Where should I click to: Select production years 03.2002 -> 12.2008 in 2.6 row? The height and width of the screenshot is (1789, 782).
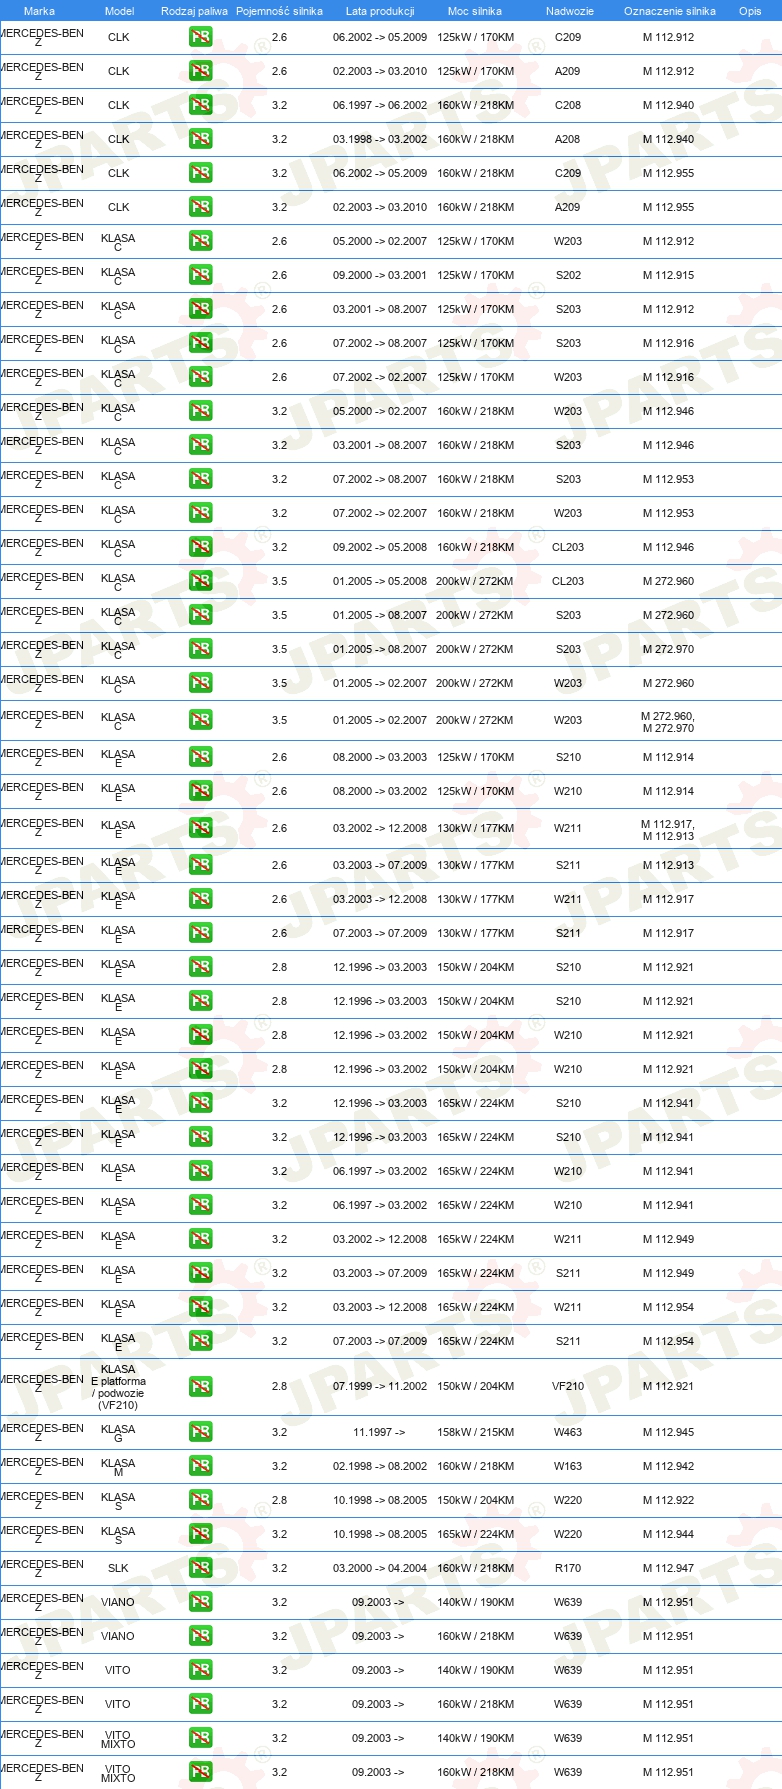coord(380,828)
